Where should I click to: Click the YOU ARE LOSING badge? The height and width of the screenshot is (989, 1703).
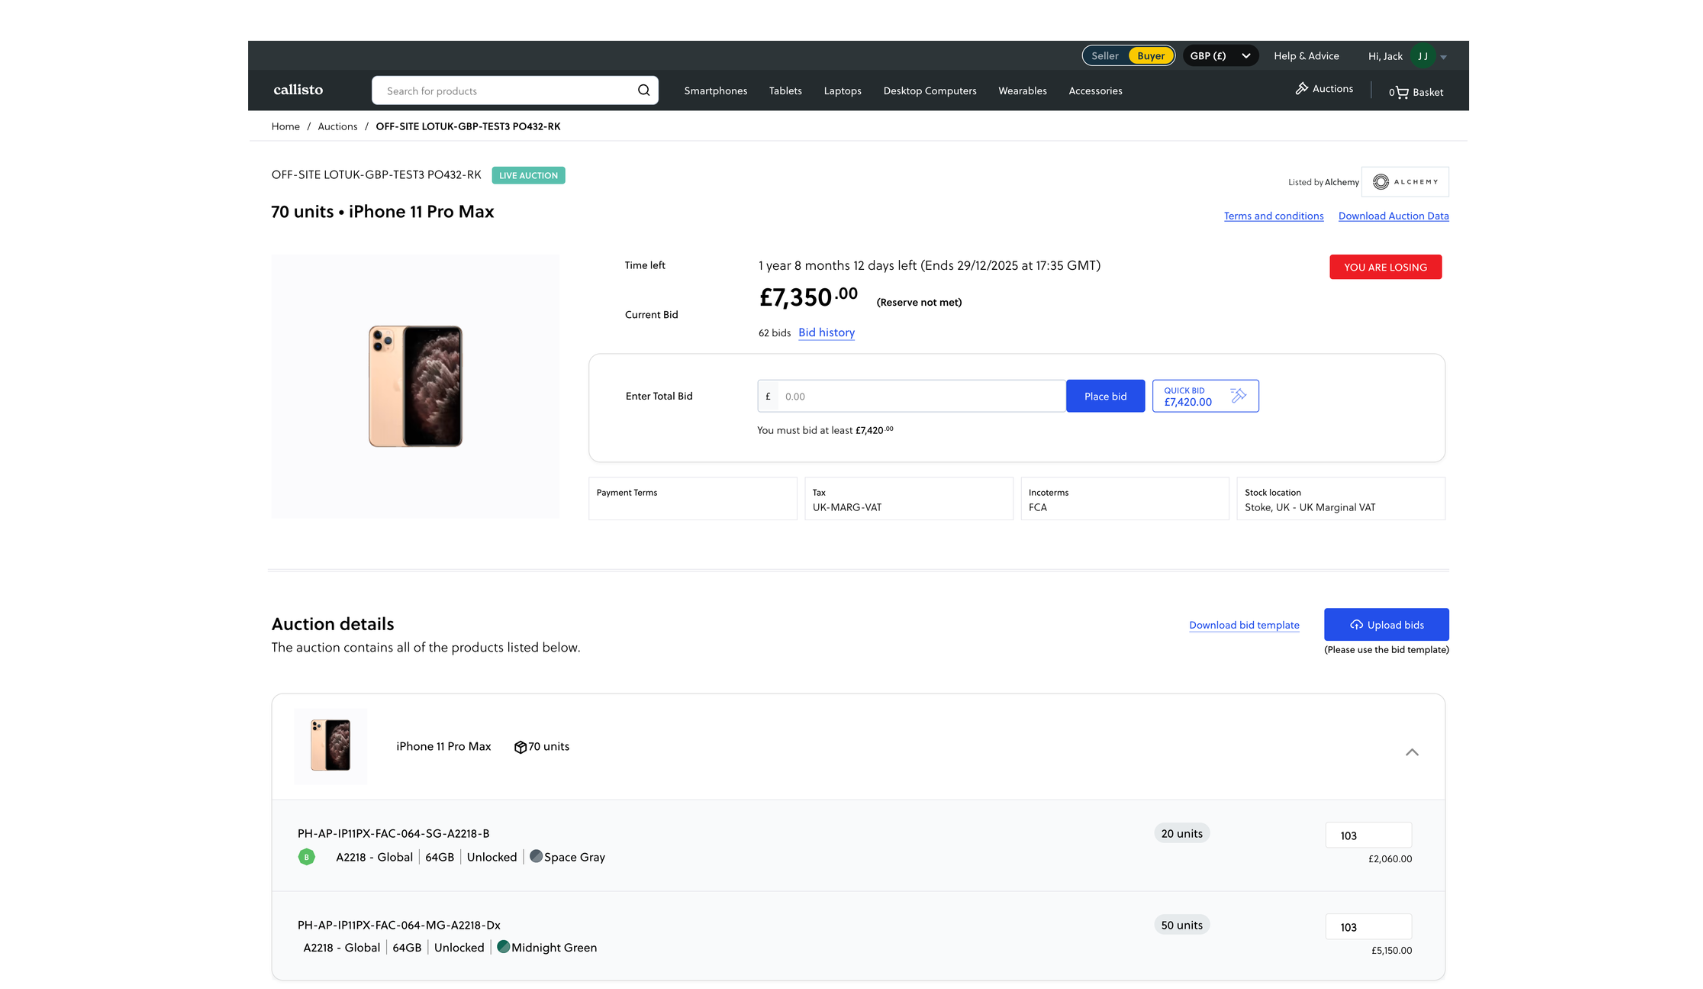[1385, 267]
